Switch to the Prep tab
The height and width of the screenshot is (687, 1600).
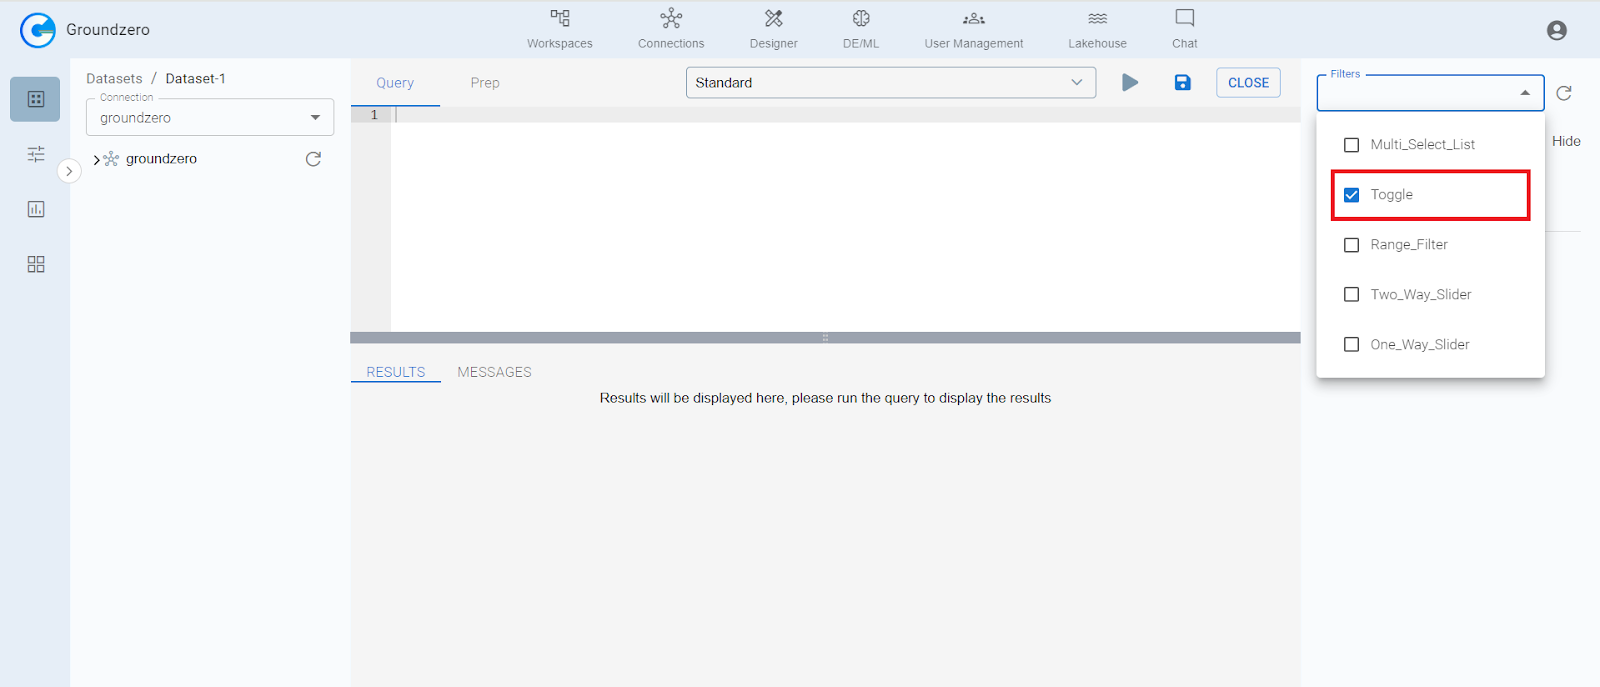pyautogui.click(x=485, y=83)
